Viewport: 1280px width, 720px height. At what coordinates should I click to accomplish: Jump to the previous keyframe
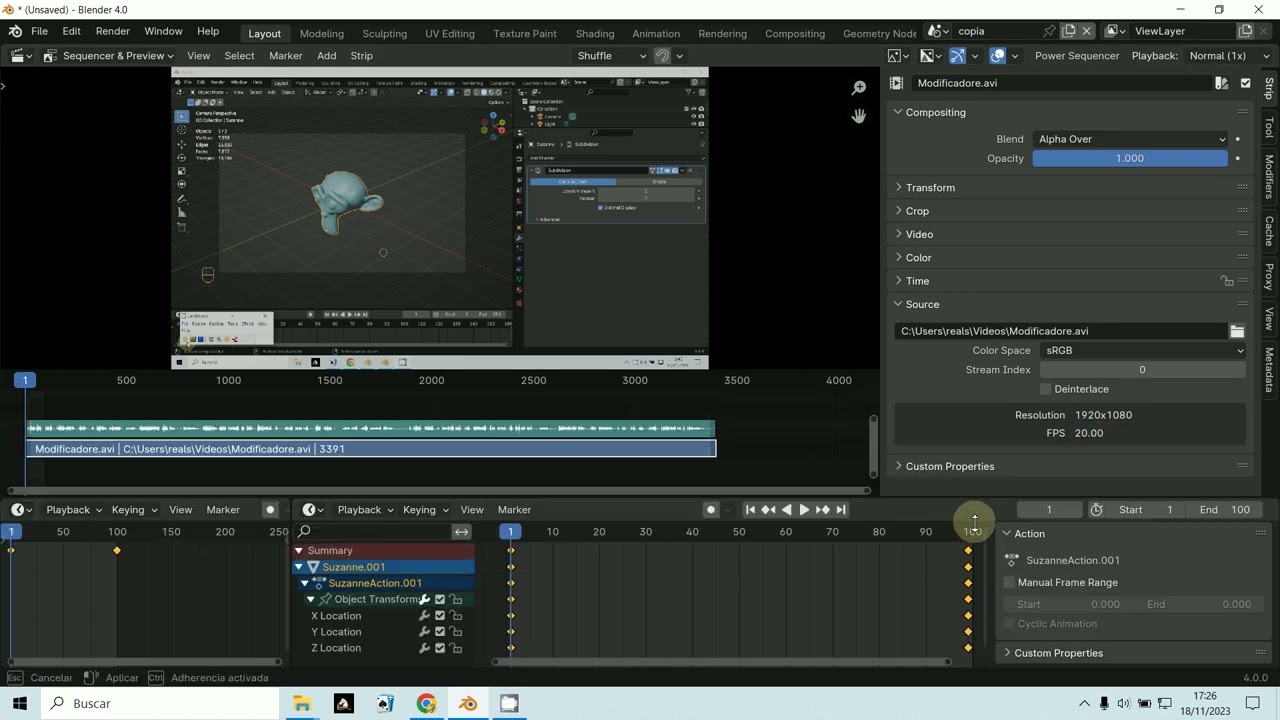click(x=768, y=510)
